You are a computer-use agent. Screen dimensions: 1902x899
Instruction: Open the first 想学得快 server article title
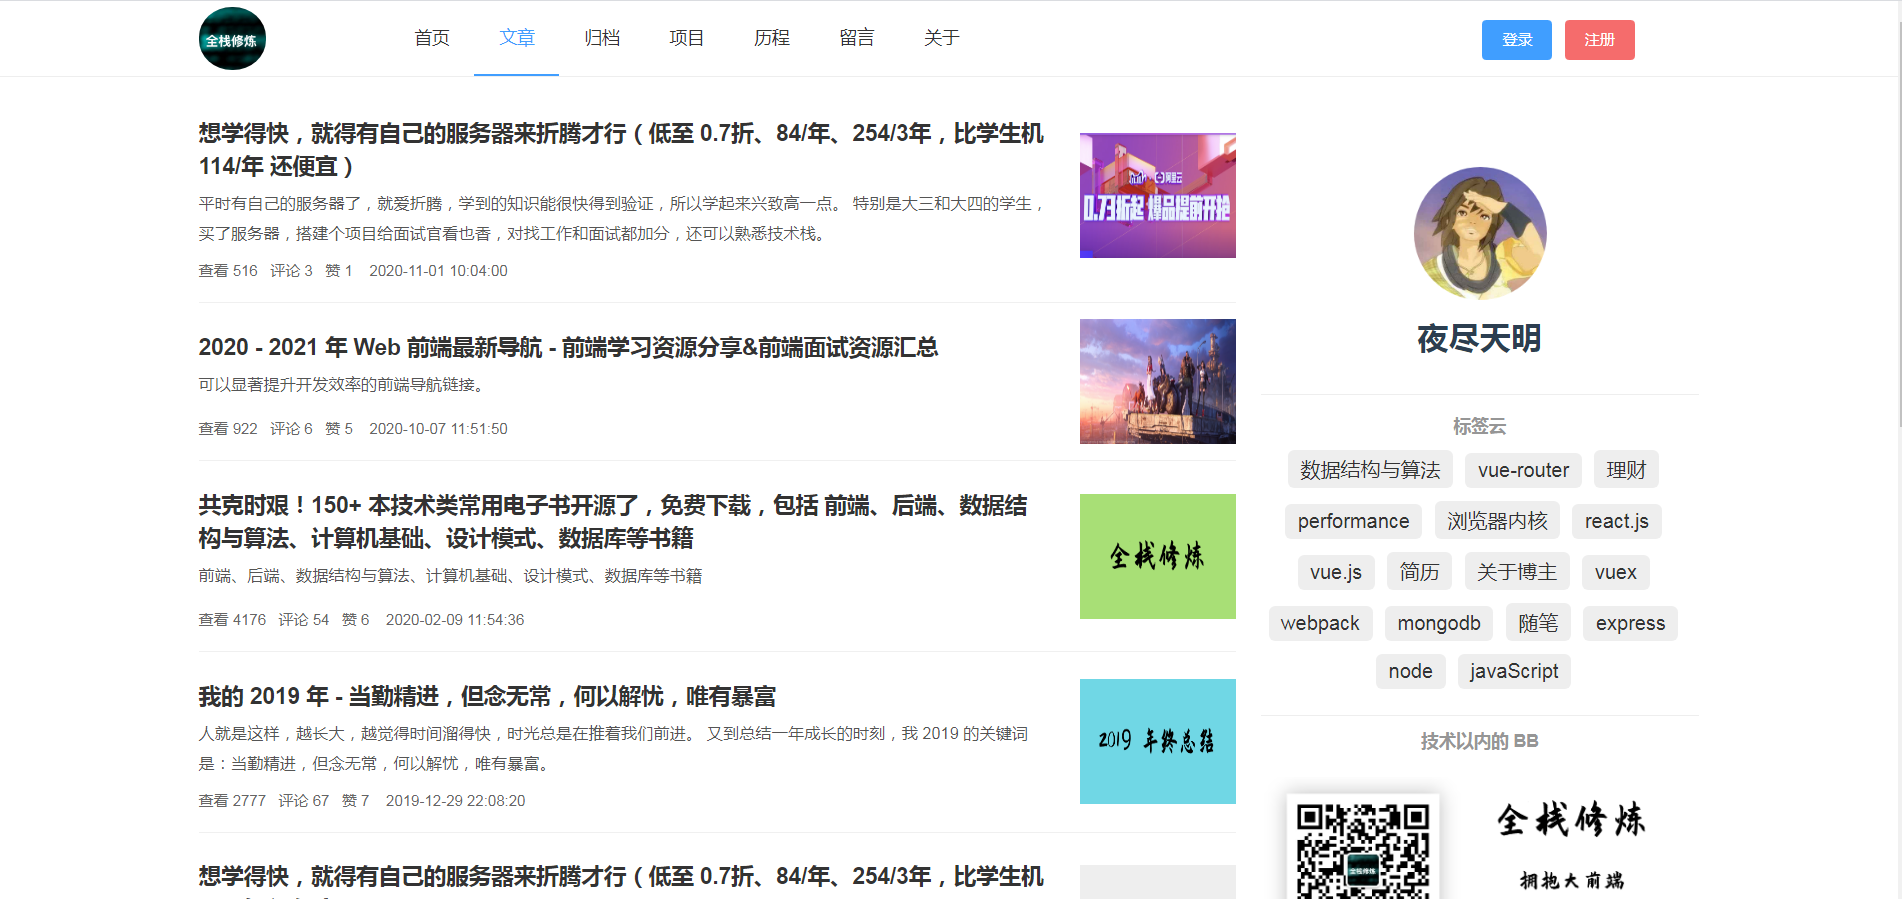pos(621,150)
